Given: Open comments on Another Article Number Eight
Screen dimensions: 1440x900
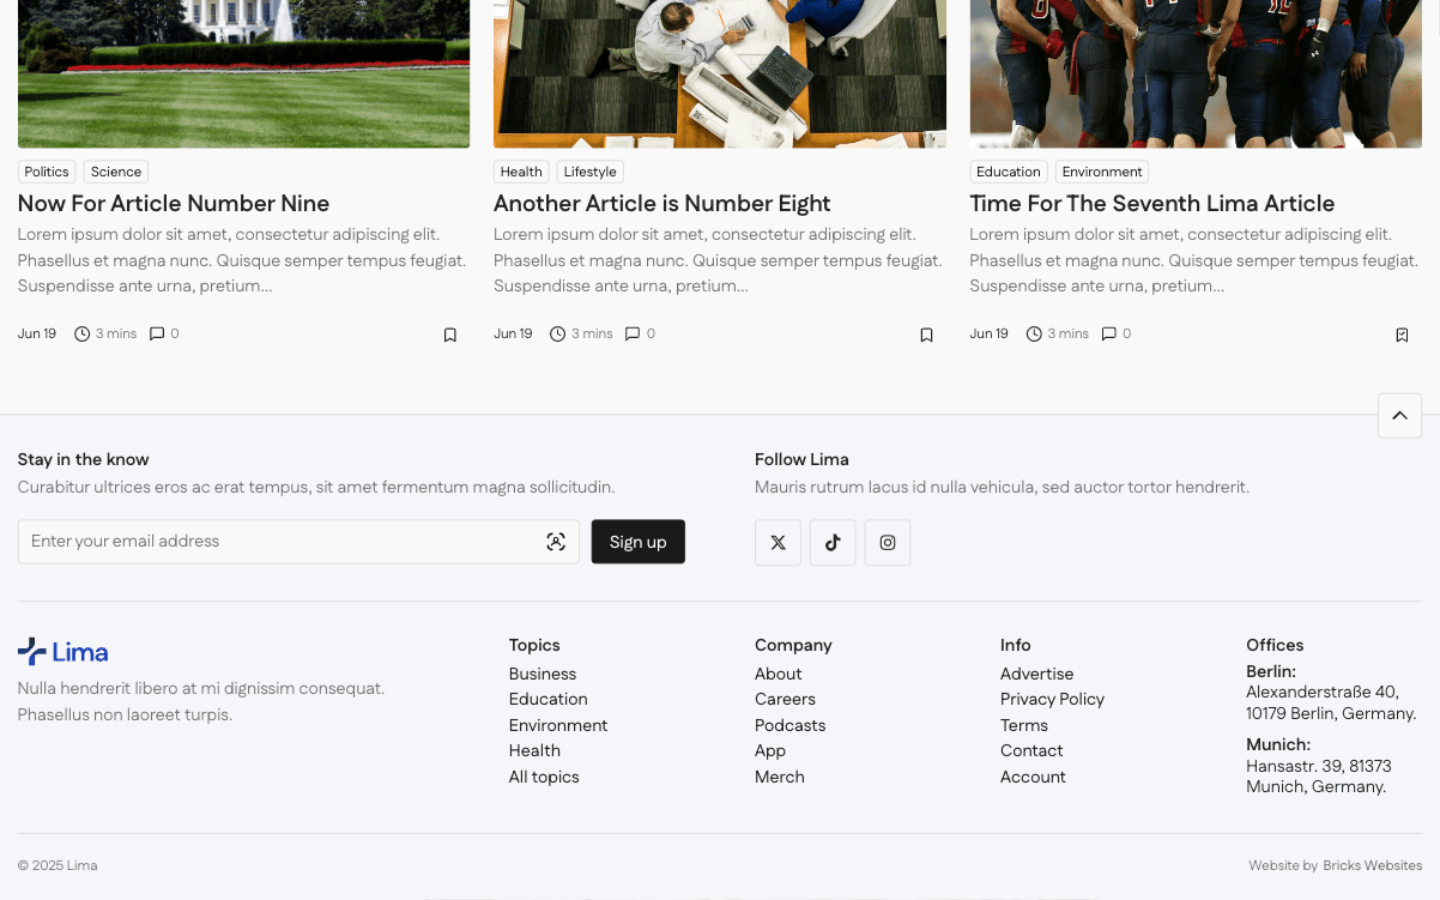Looking at the screenshot, I should pos(639,334).
